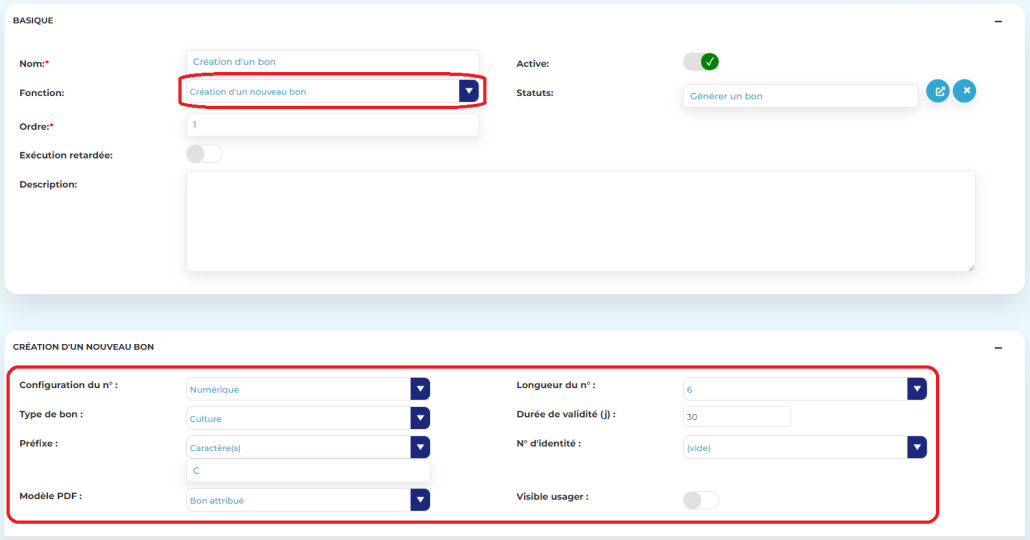The width and height of the screenshot is (1030, 540).
Task: Focus the Durée de validité field
Action: point(736,417)
